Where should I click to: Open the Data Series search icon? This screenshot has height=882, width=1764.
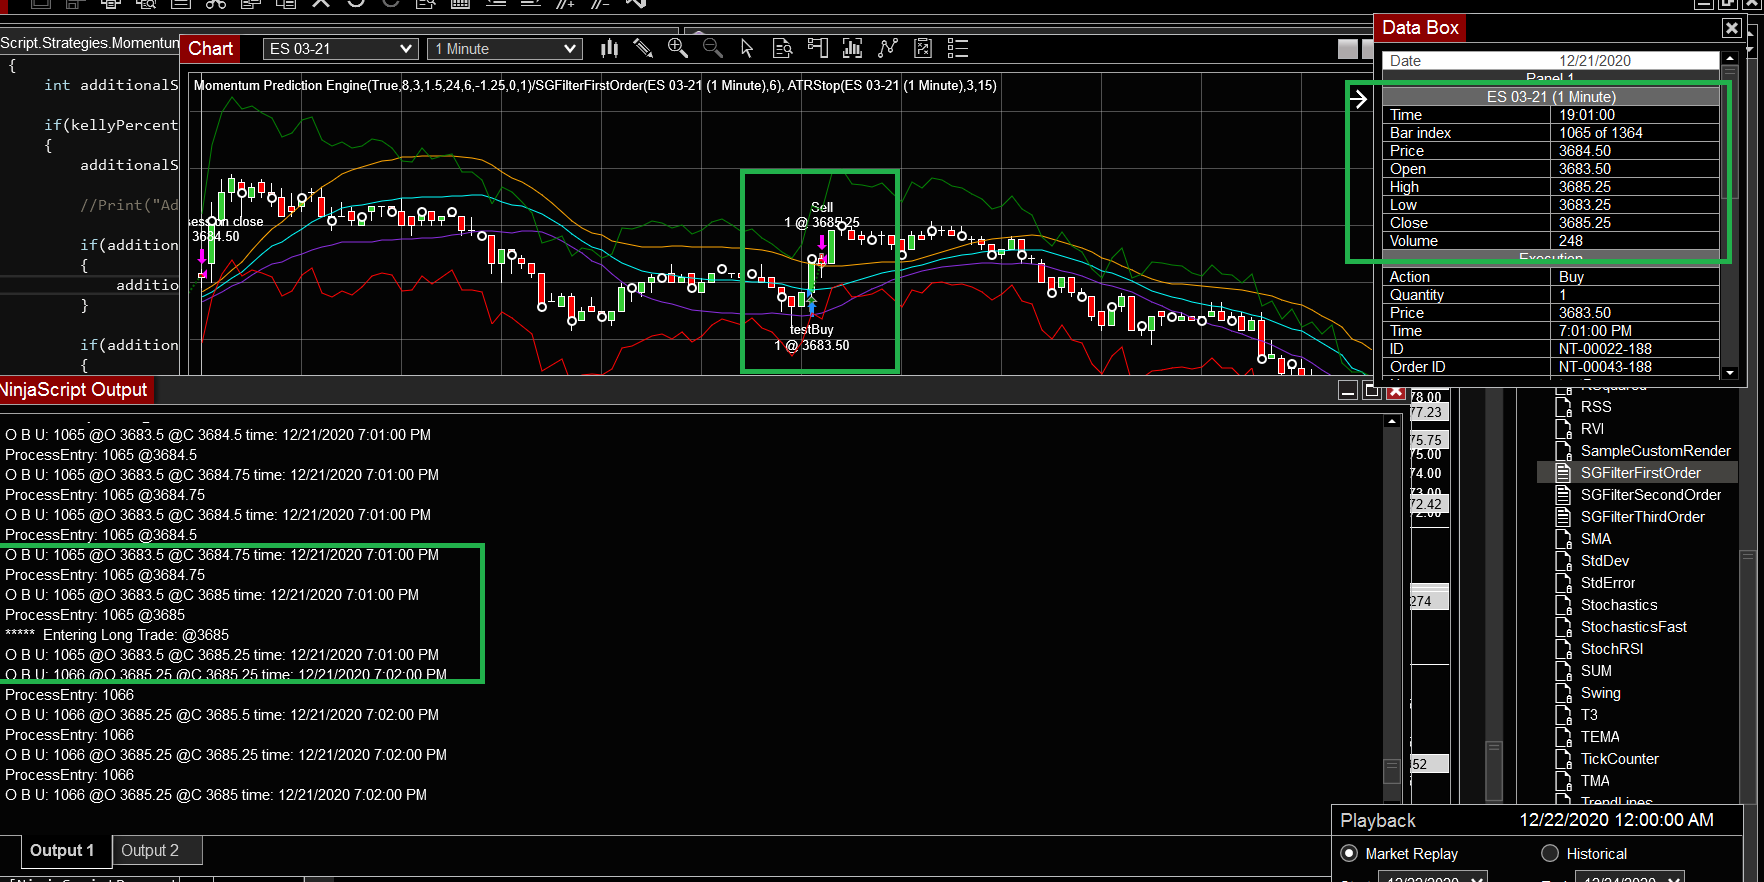pos(783,48)
